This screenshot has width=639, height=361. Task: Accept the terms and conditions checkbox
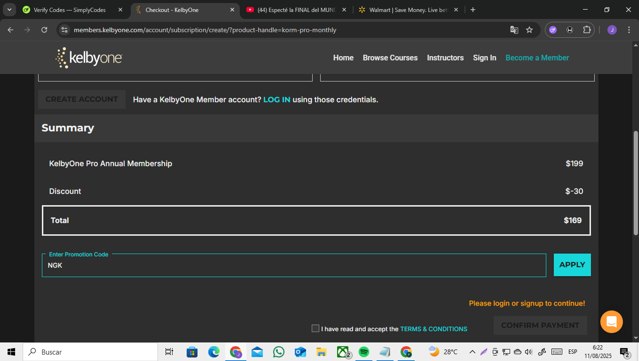point(315,328)
